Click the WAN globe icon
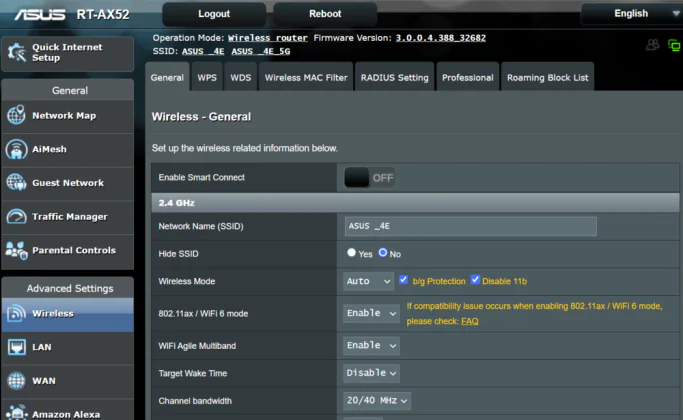Screen dimensions: 683x420 click(16, 381)
